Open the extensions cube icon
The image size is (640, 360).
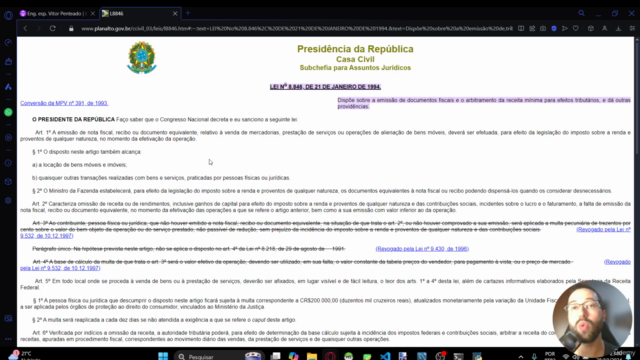click(x=591, y=29)
